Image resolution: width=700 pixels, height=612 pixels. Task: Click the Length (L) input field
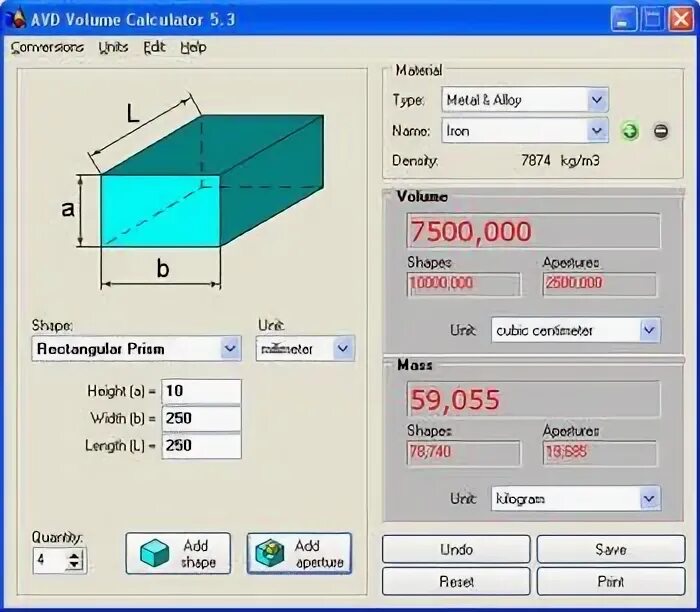point(201,445)
